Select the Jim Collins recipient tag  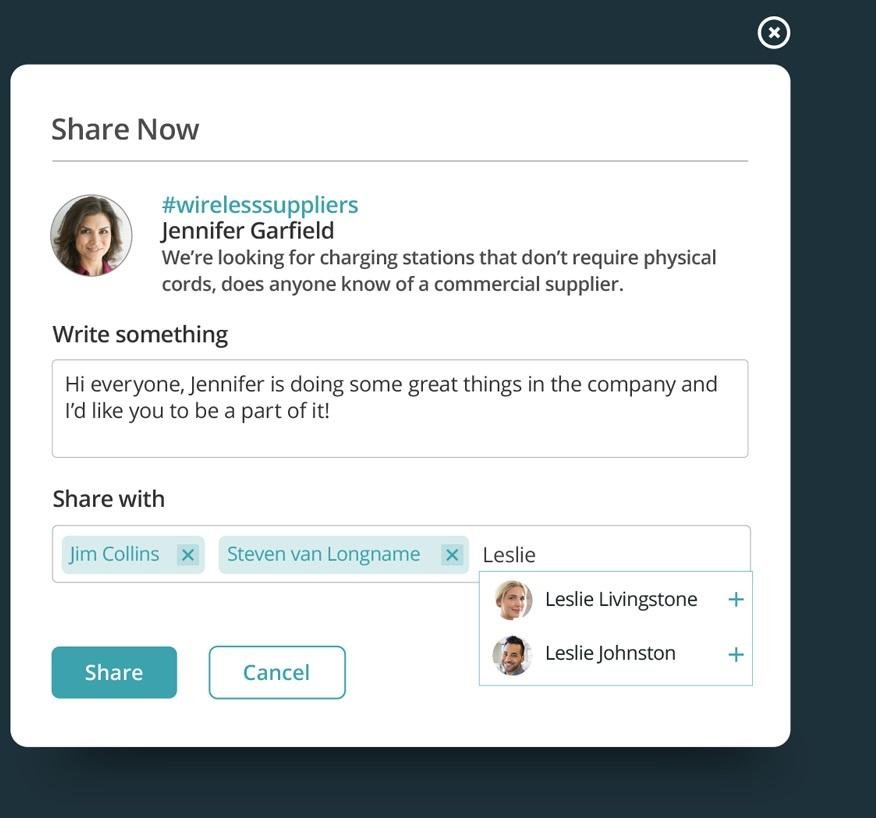point(115,554)
